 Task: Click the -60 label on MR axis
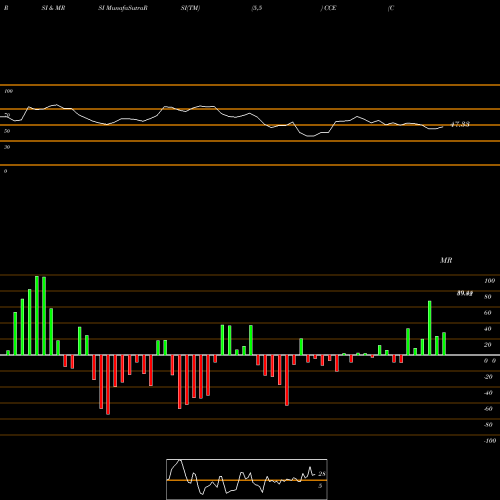point(488,409)
